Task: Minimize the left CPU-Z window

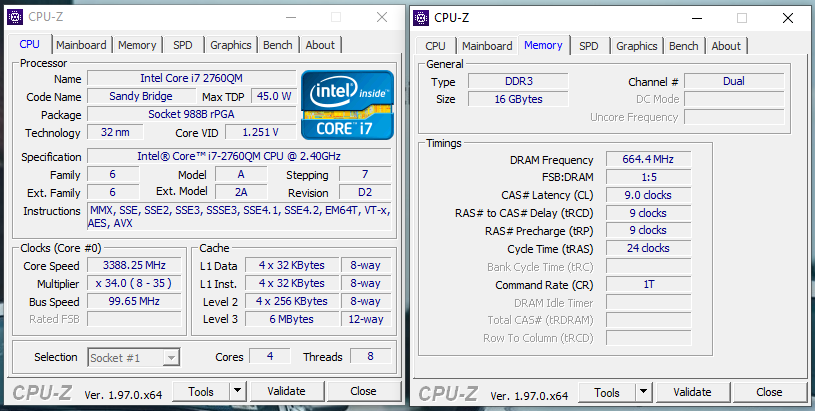Action: tap(292, 17)
